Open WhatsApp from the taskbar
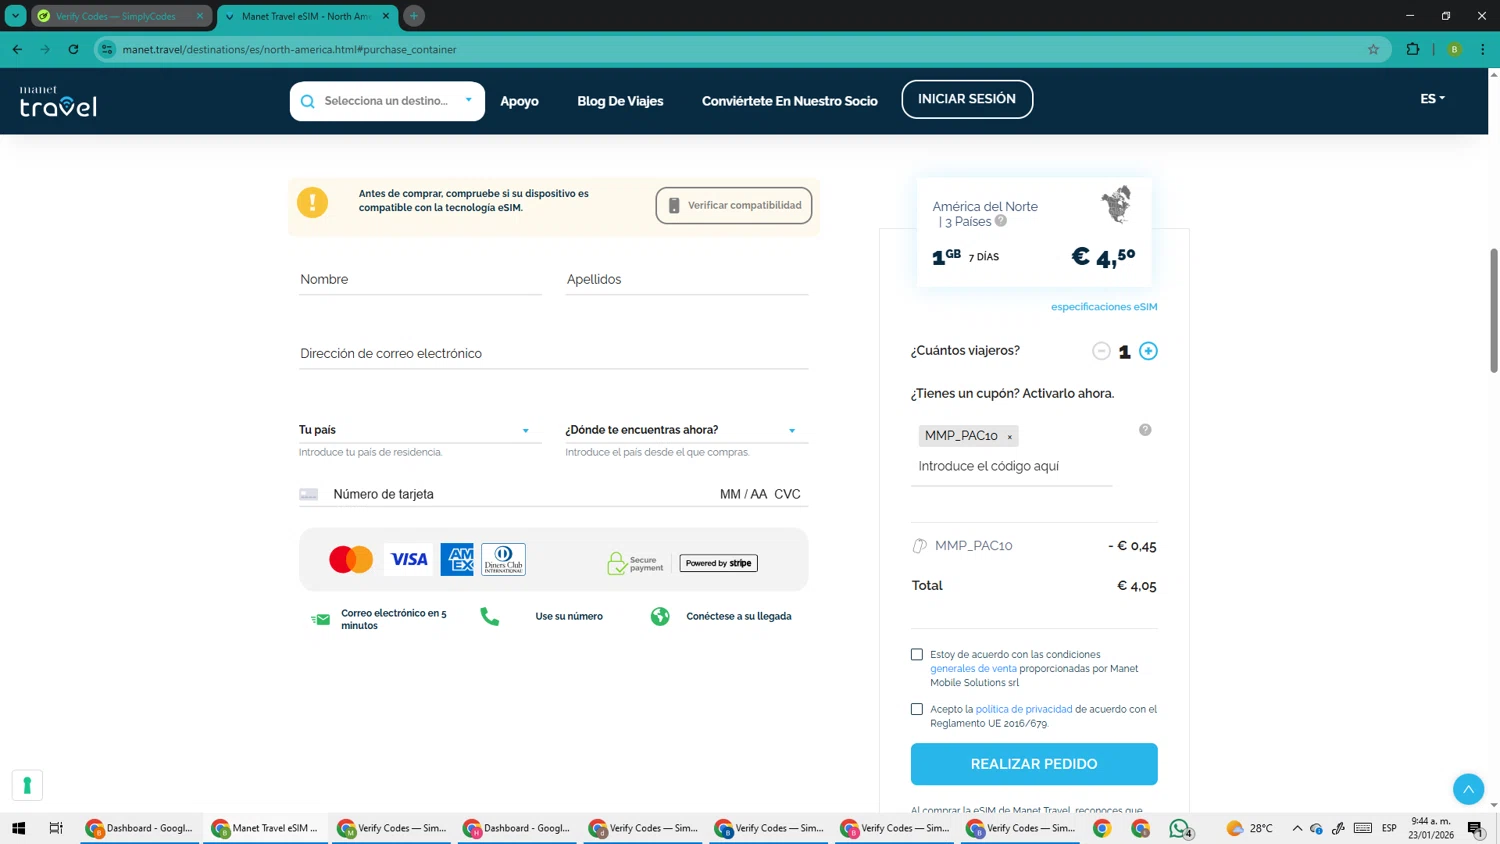The image size is (1500, 844). click(x=1180, y=828)
